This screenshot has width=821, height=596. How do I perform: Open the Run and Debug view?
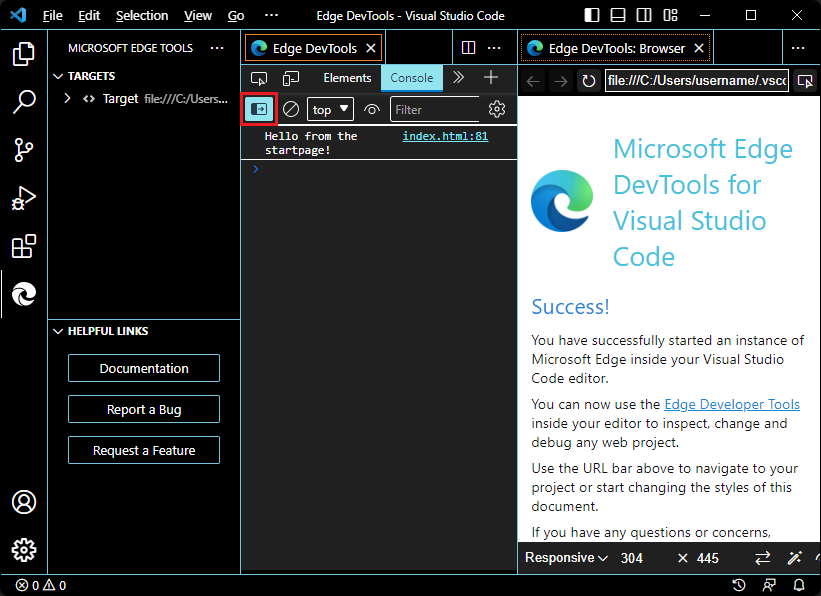pos(23,196)
